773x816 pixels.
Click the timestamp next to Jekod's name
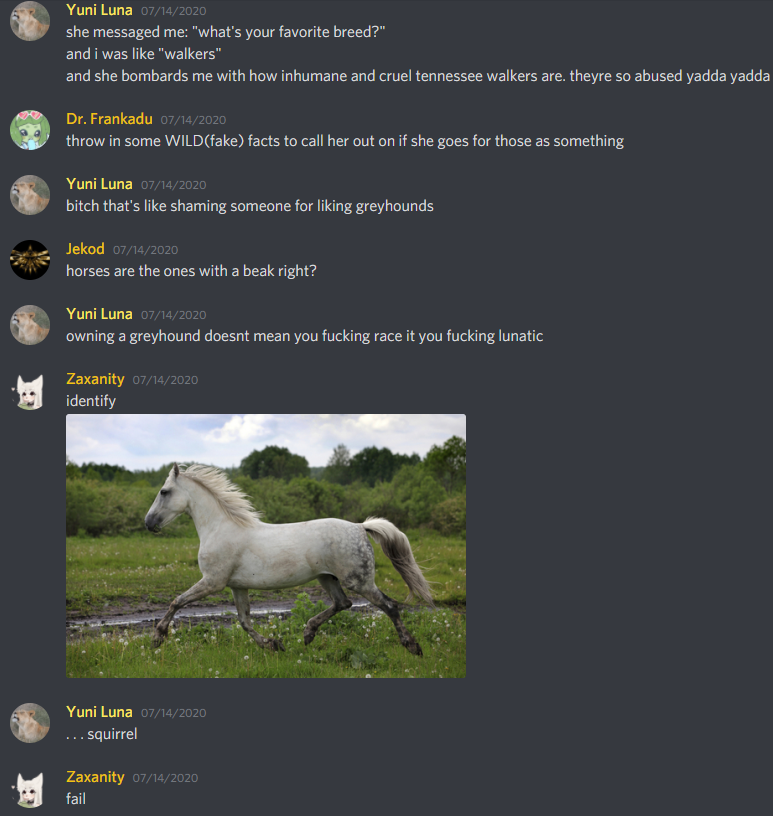tap(146, 250)
